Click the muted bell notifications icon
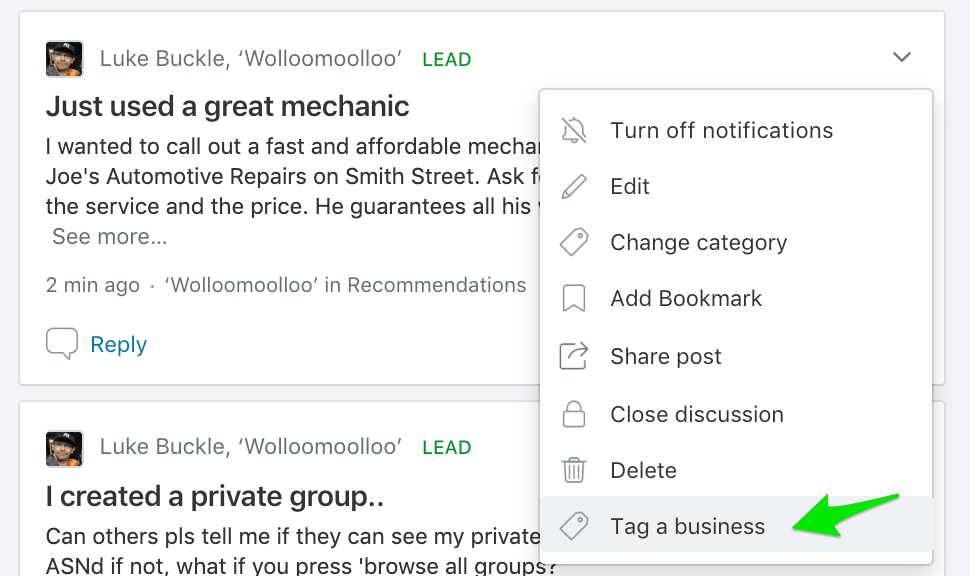This screenshot has height=576, width=970. point(573,131)
